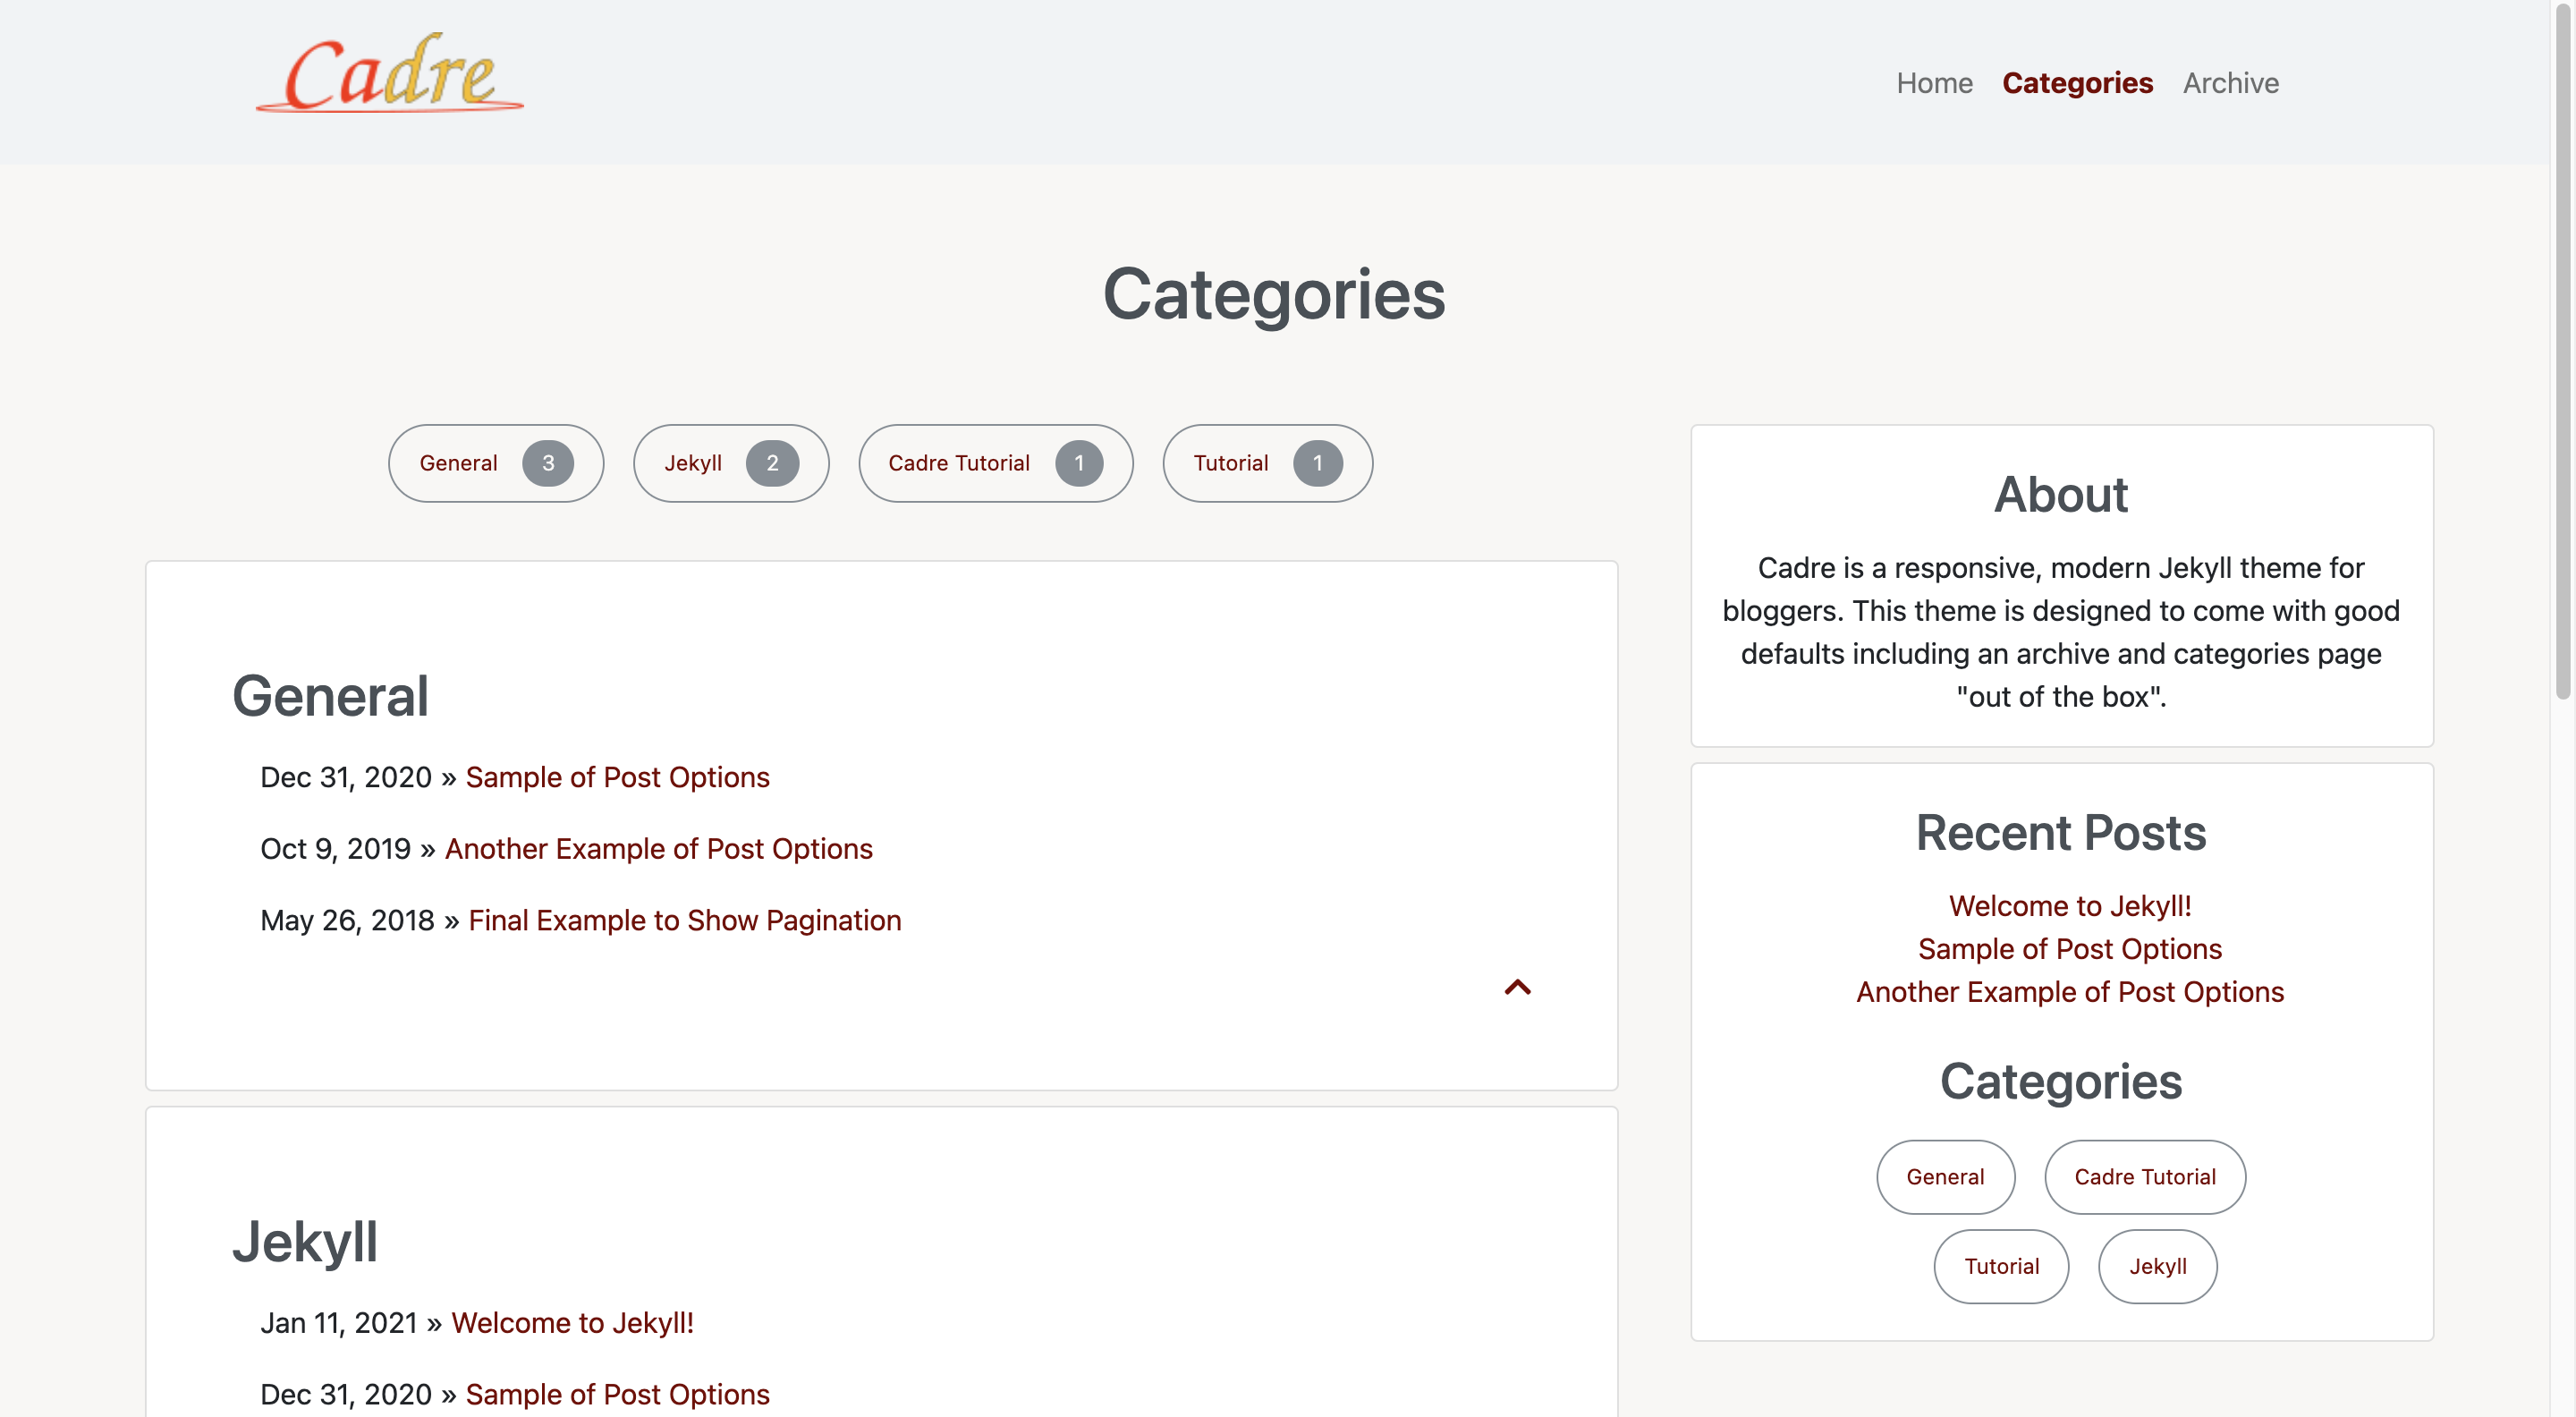This screenshot has height=1417, width=2576.
Task: Open Welcome to Jekyll! under the Jekyll section
Action: [x=573, y=1322]
